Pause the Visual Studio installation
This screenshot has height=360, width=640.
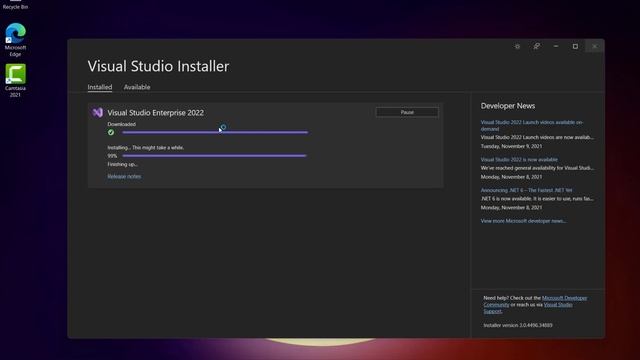pyautogui.click(x=407, y=112)
